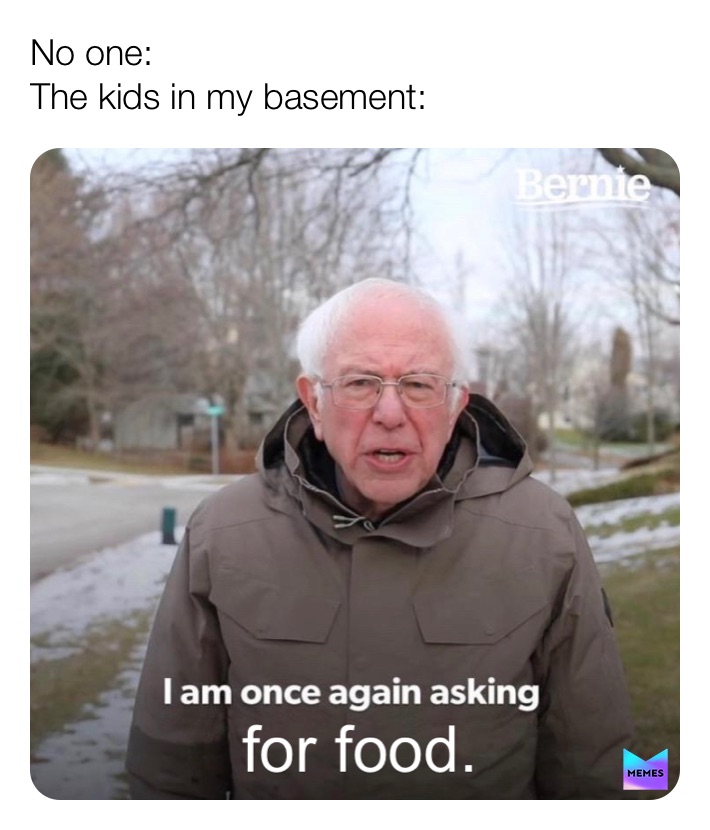Viewport: 710px width, 830px height.
Task: Click the Bernie watermark logo
Action: pyautogui.click(x=583, y=186)
